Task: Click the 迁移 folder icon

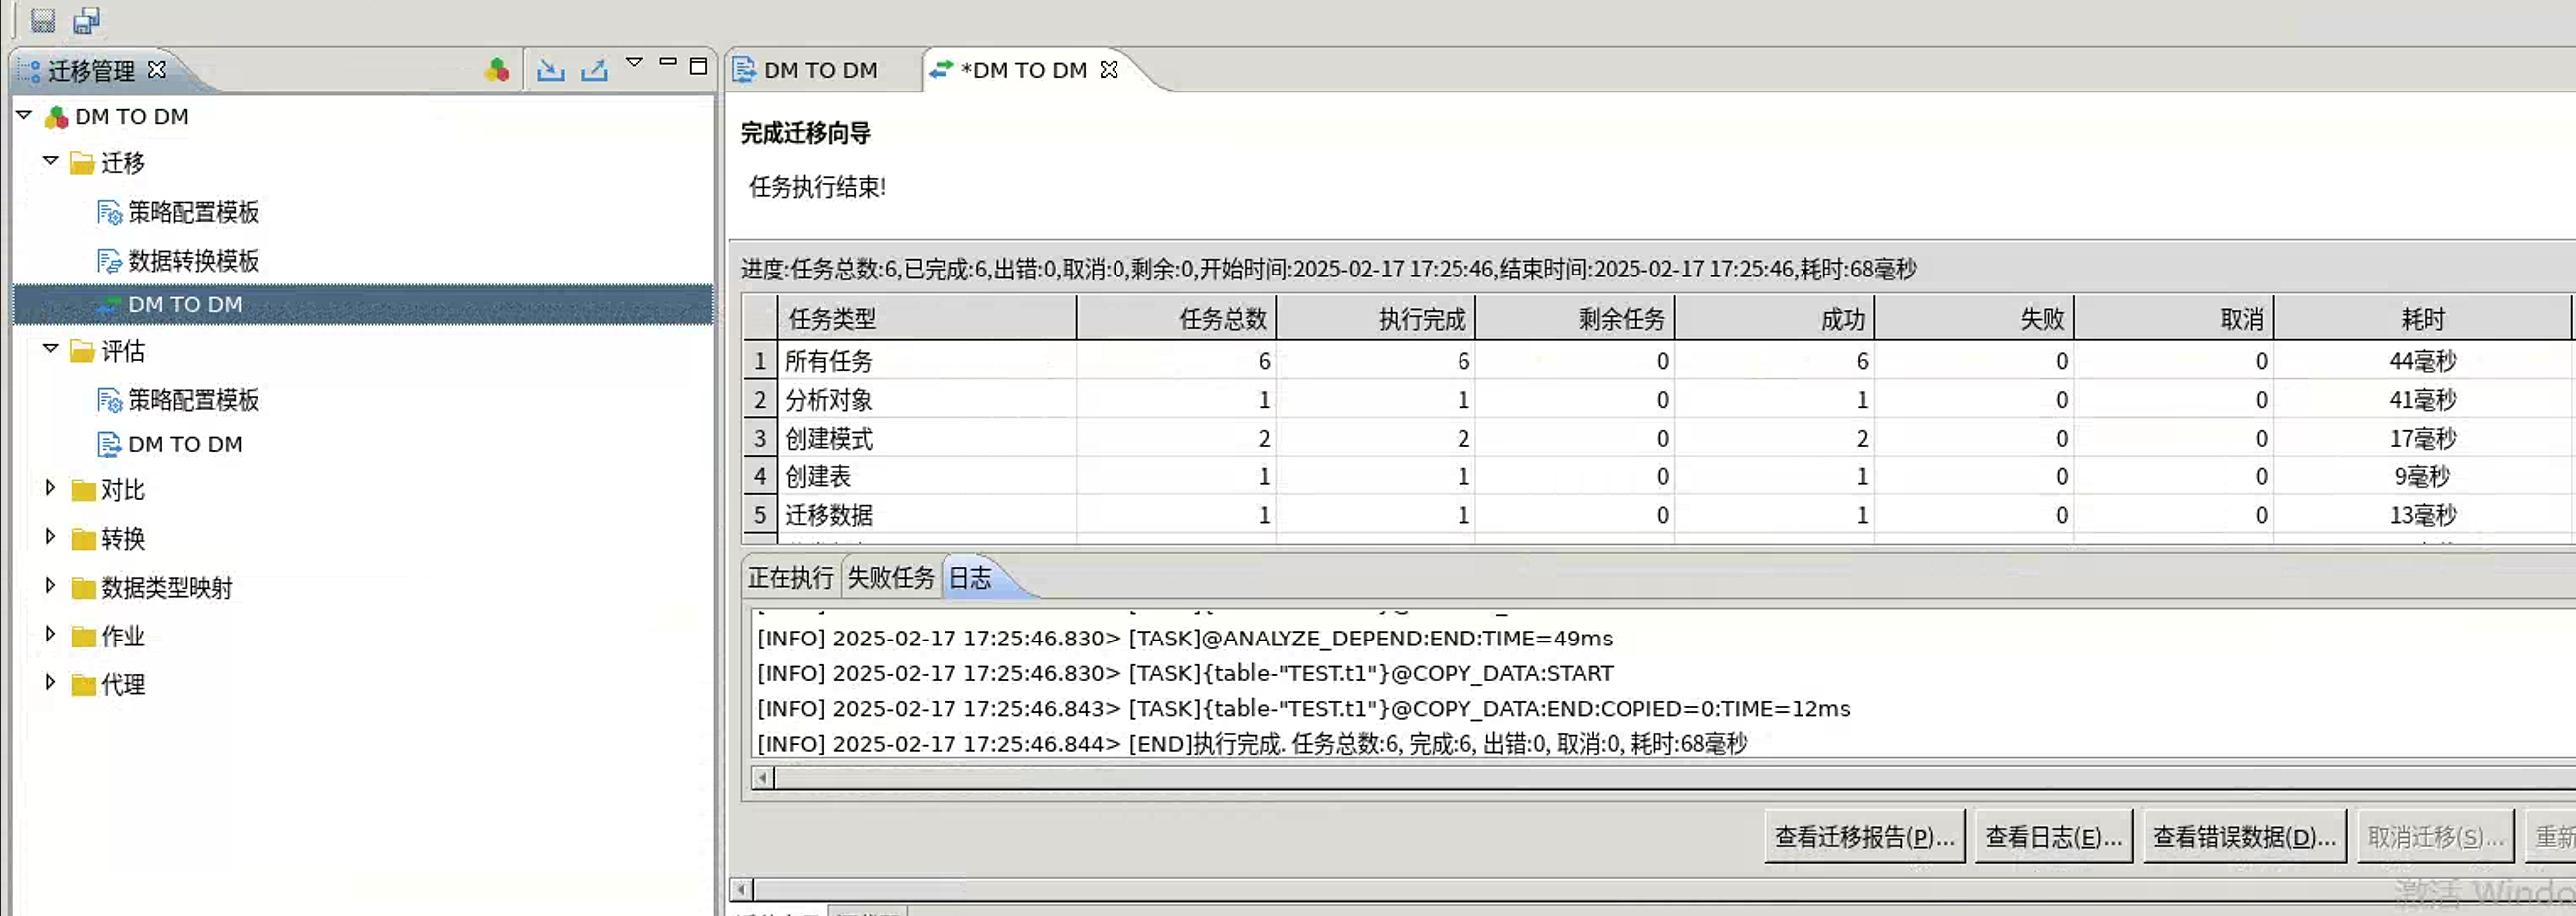Action: (x=82, y=163)
